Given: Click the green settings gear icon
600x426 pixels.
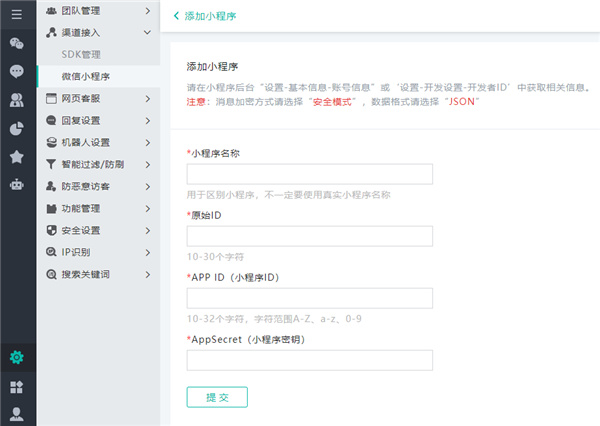Looking at the screenshot, I should click(17, 357).
